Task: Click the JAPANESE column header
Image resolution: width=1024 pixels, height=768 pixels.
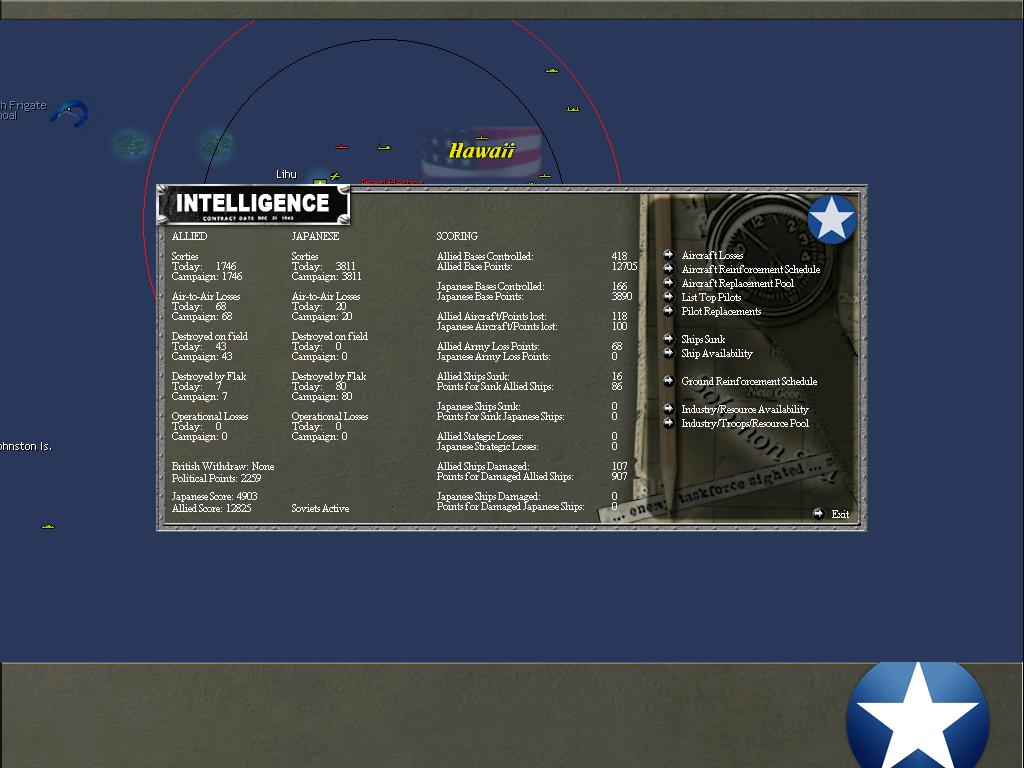Action: 315,236
